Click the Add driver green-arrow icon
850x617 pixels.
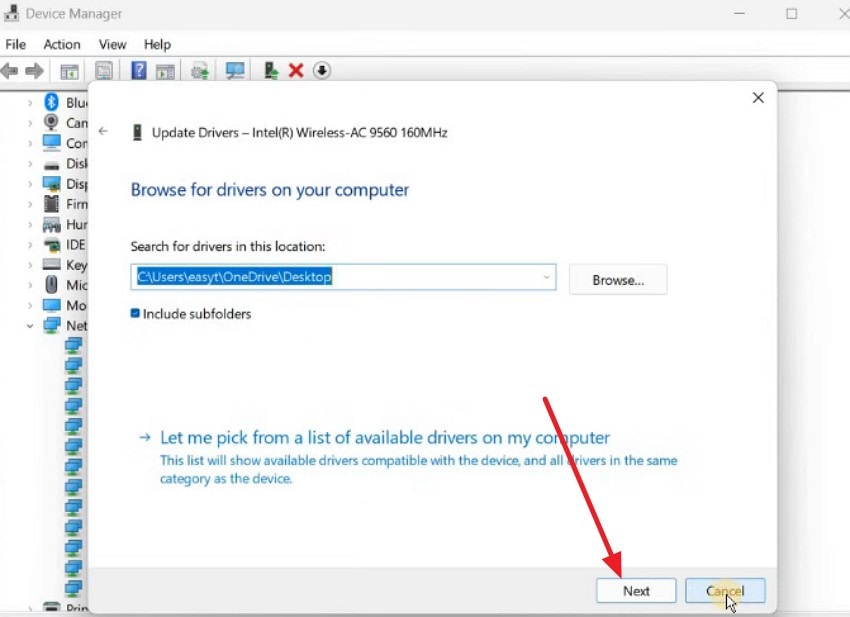271,70
